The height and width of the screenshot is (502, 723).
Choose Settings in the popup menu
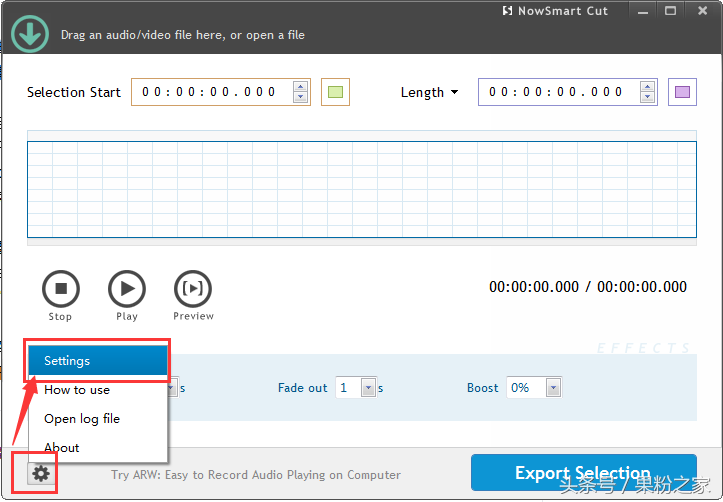click(x=98, y=360)
